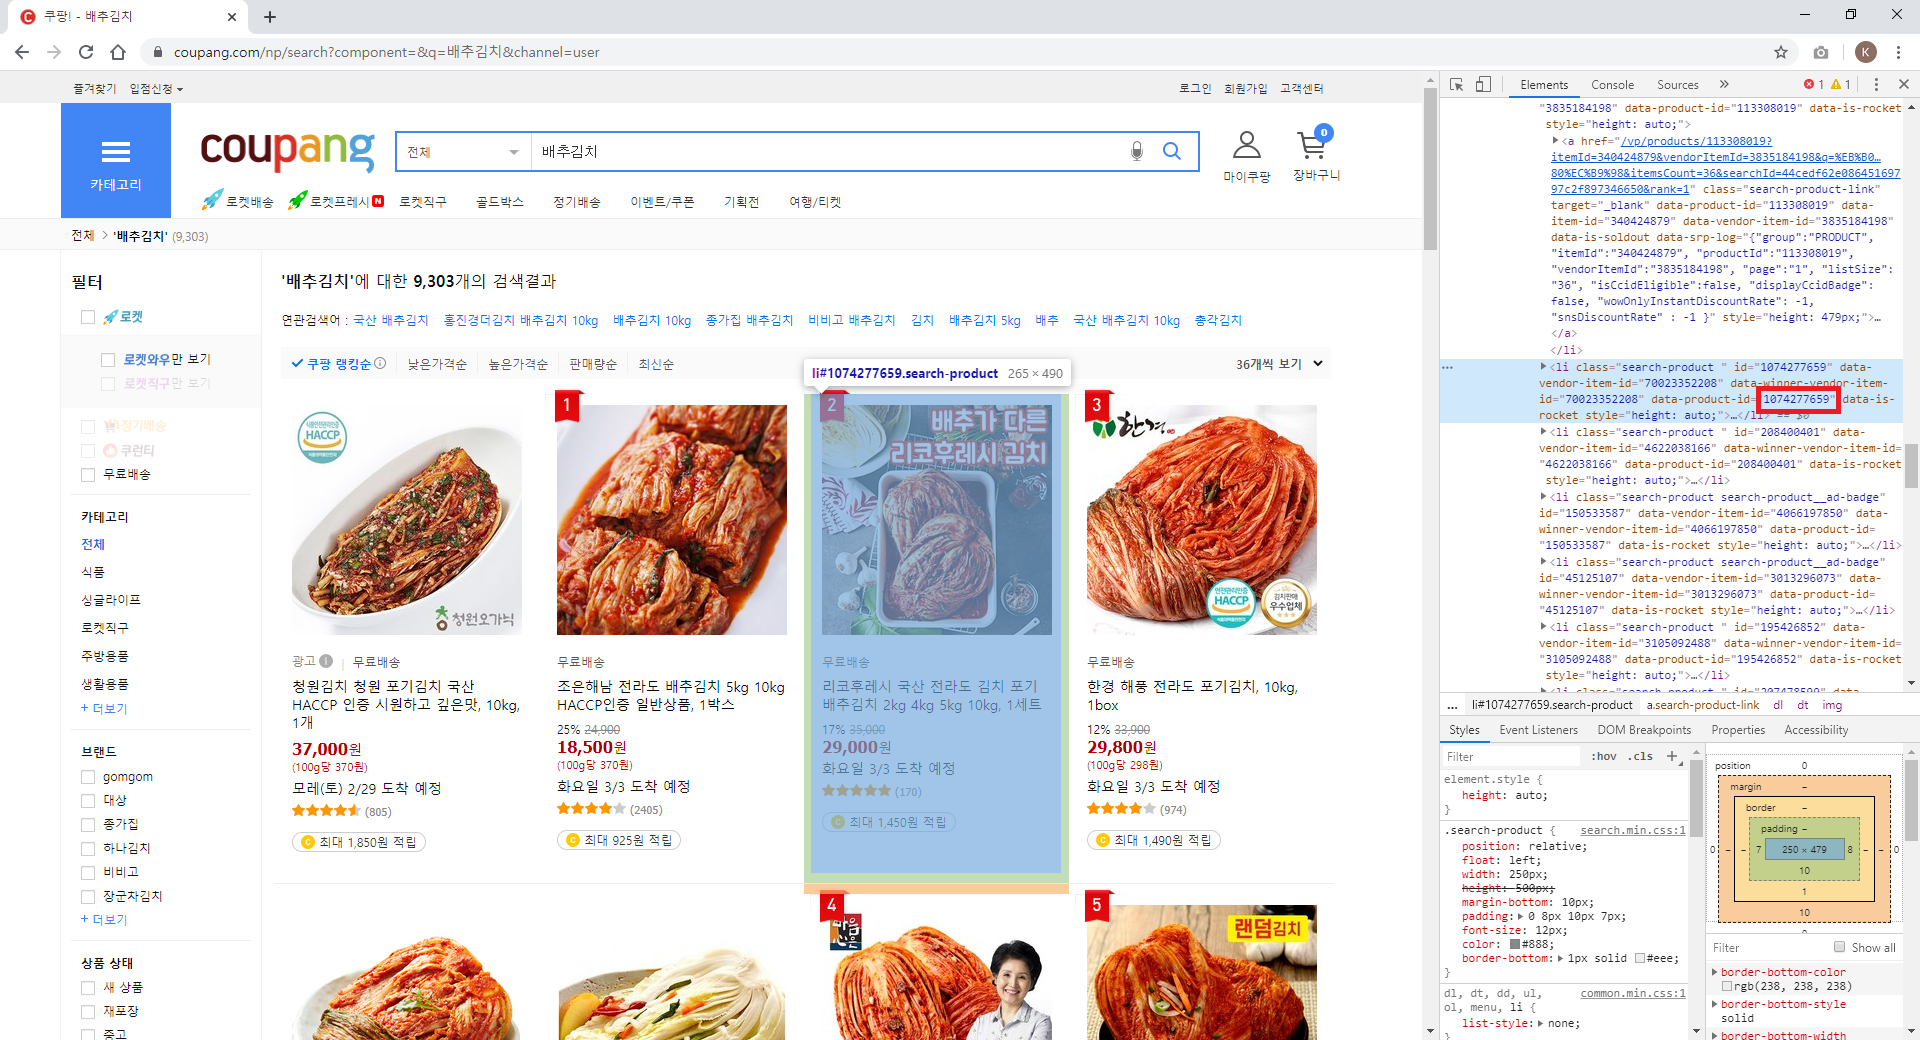
Task: Check the 종가집 brand box
Action: [88, 825]
